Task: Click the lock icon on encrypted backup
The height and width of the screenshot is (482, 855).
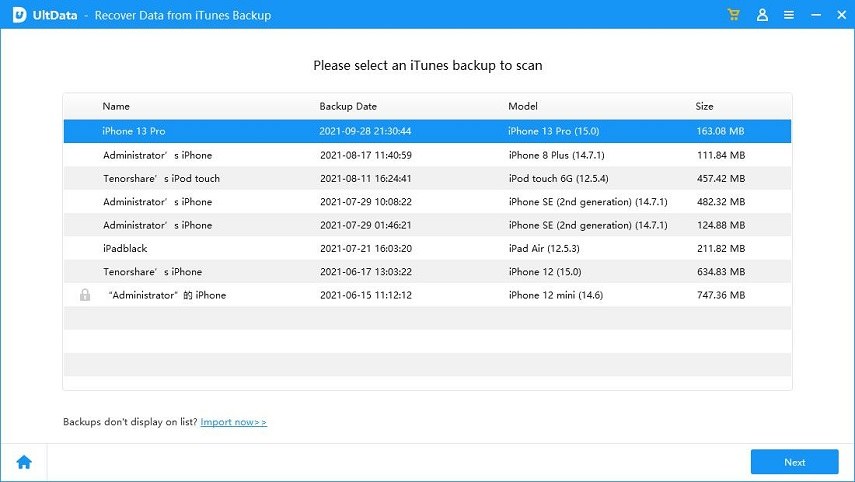Action: point(84,295)
